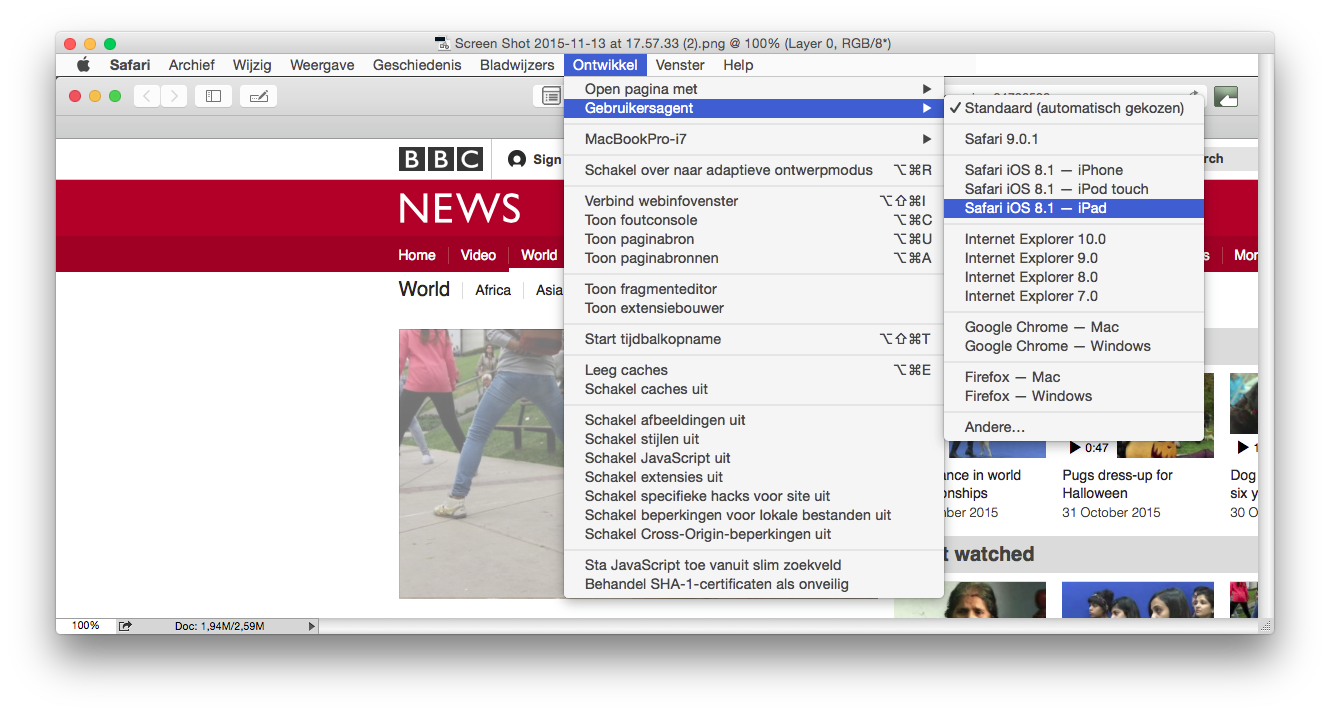Open the Safari application menu
This screenshot has width=1330, height=714.
(x=130, y=65)
